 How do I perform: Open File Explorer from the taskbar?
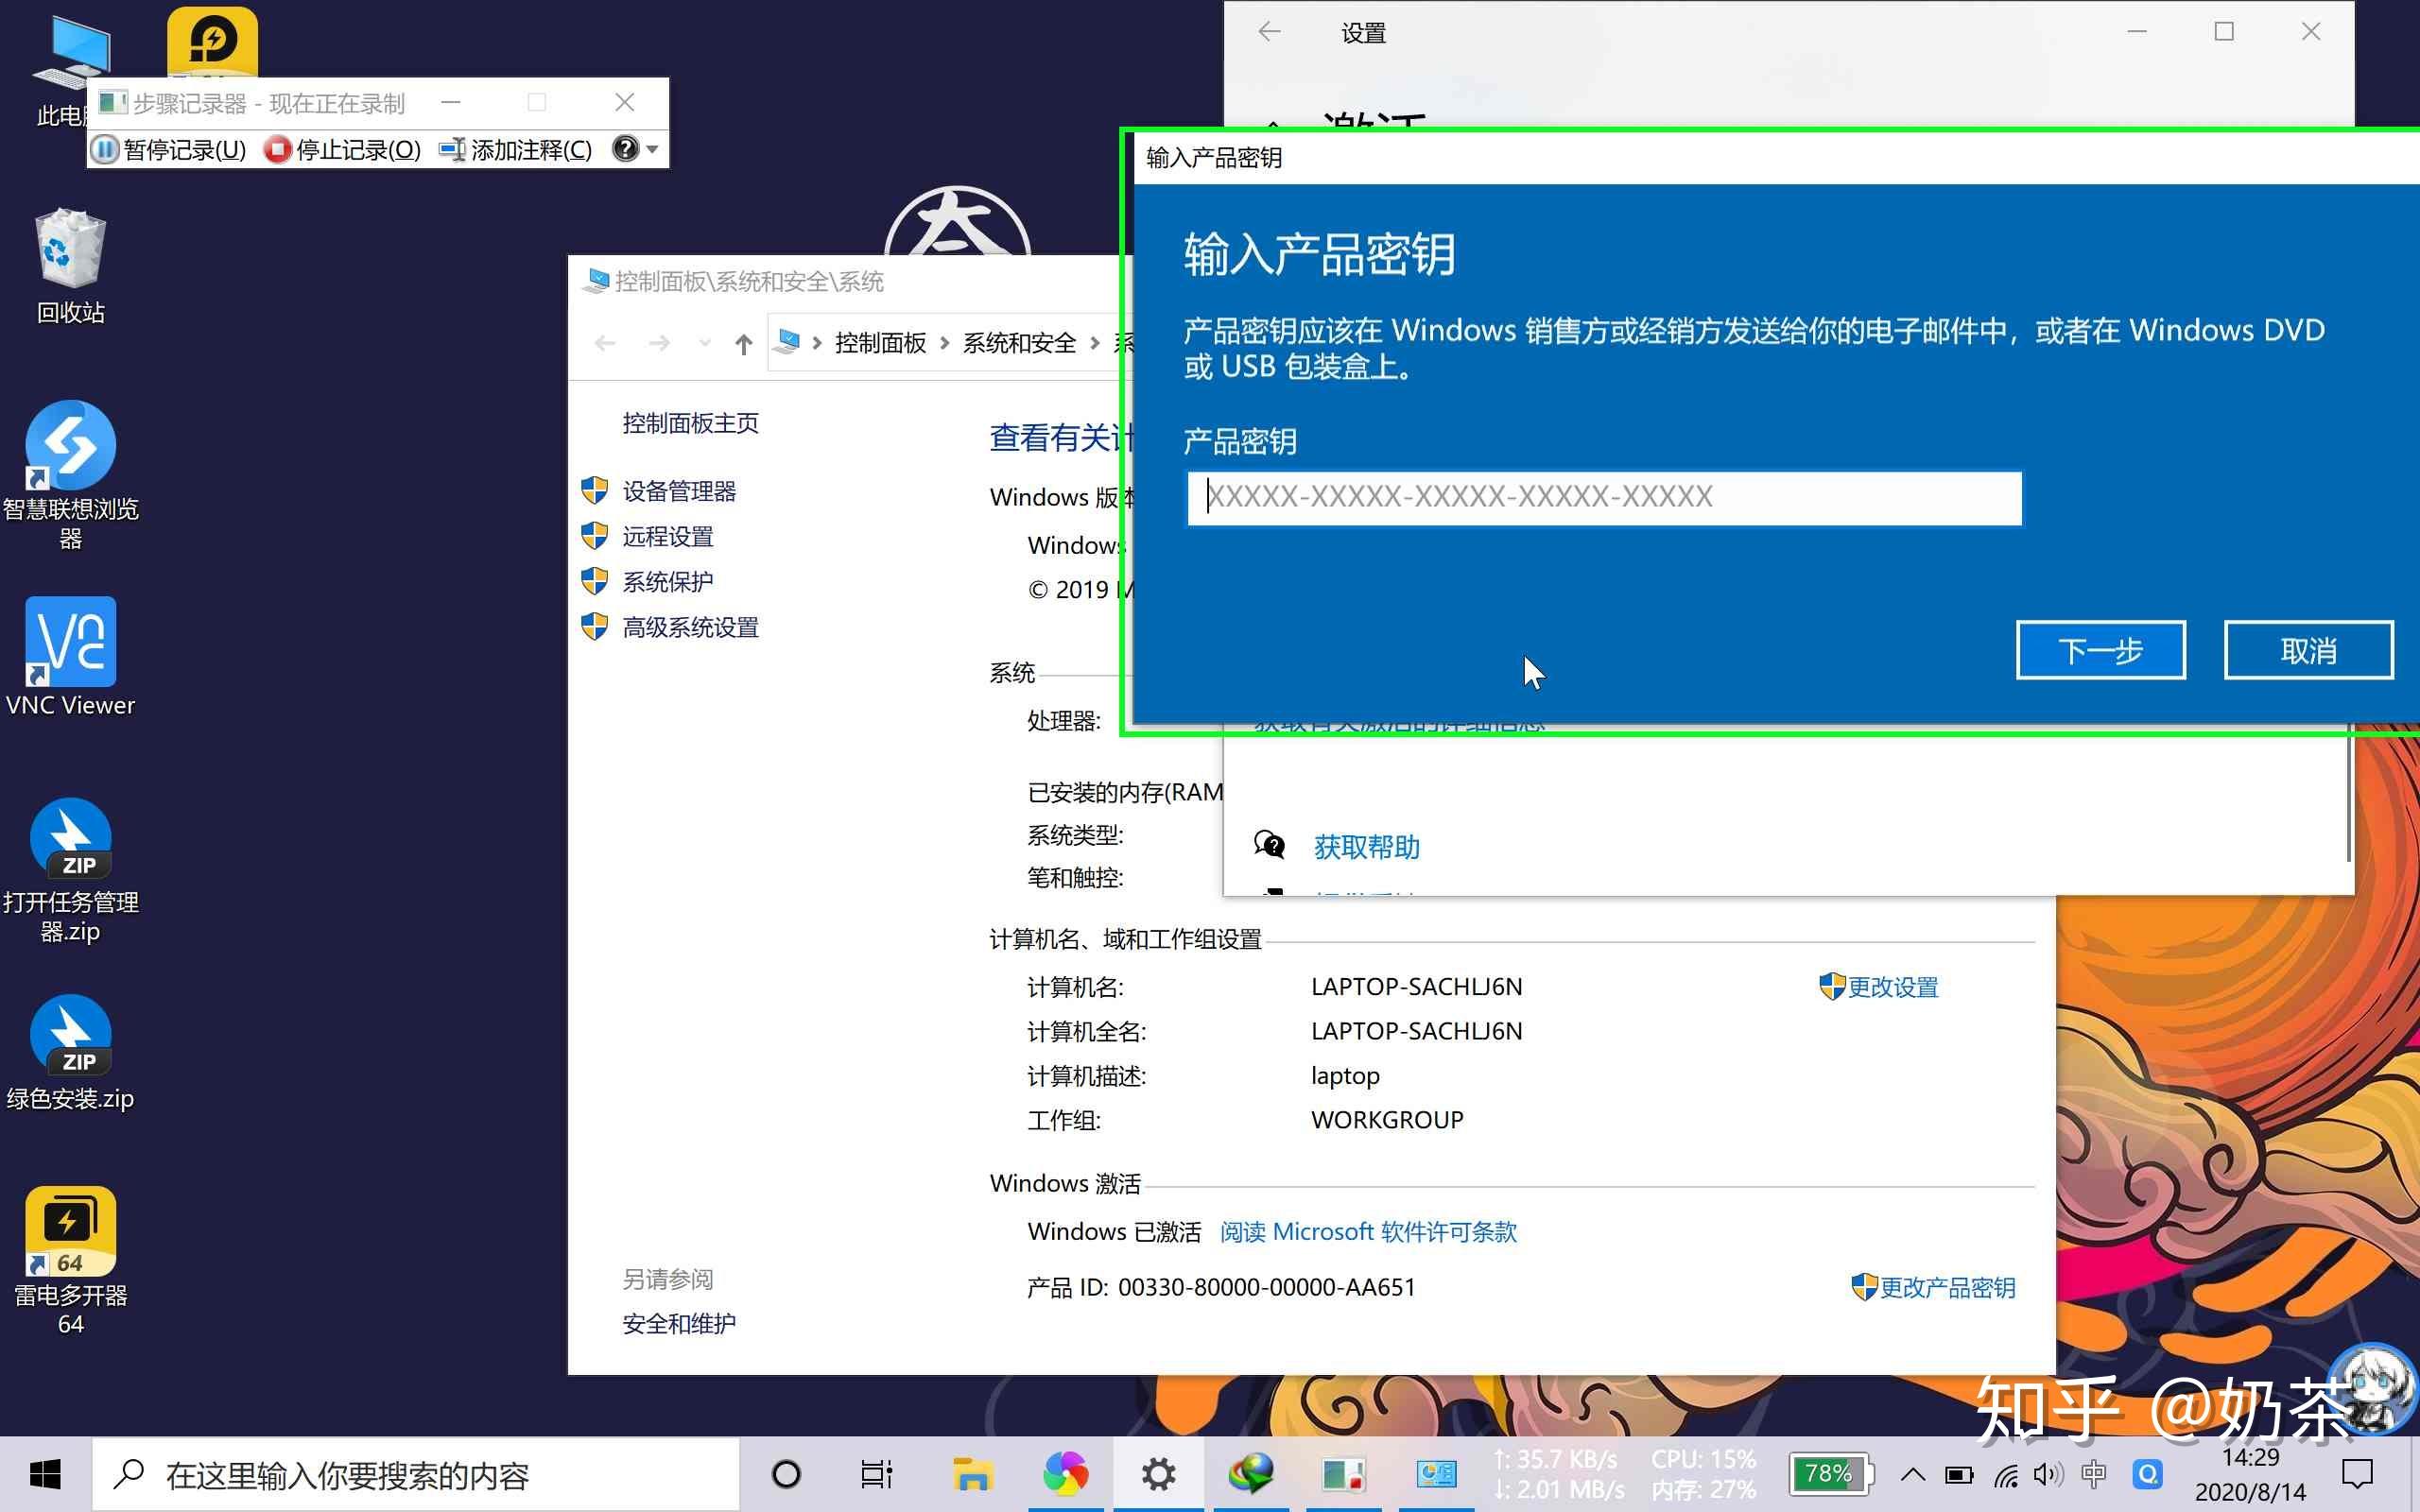[971, 1474]
